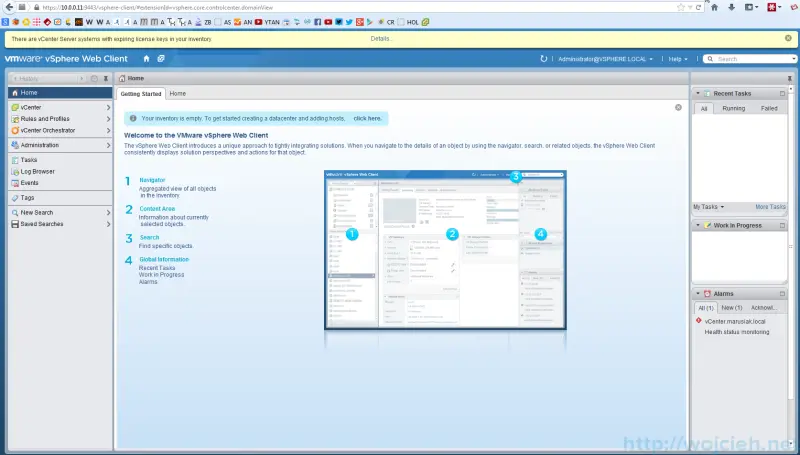Screen dimensions: 800x455
Task: Go to vSphere home via house icon
Action: [146, 59]
